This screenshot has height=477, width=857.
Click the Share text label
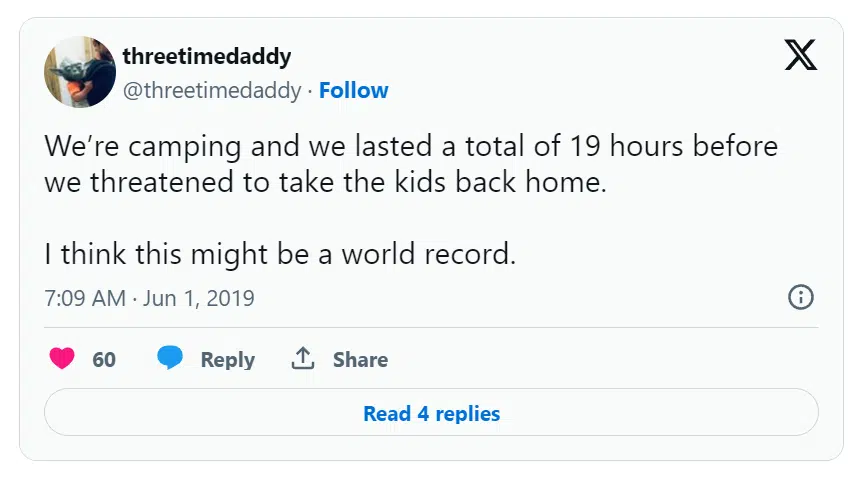pos(360,360)
